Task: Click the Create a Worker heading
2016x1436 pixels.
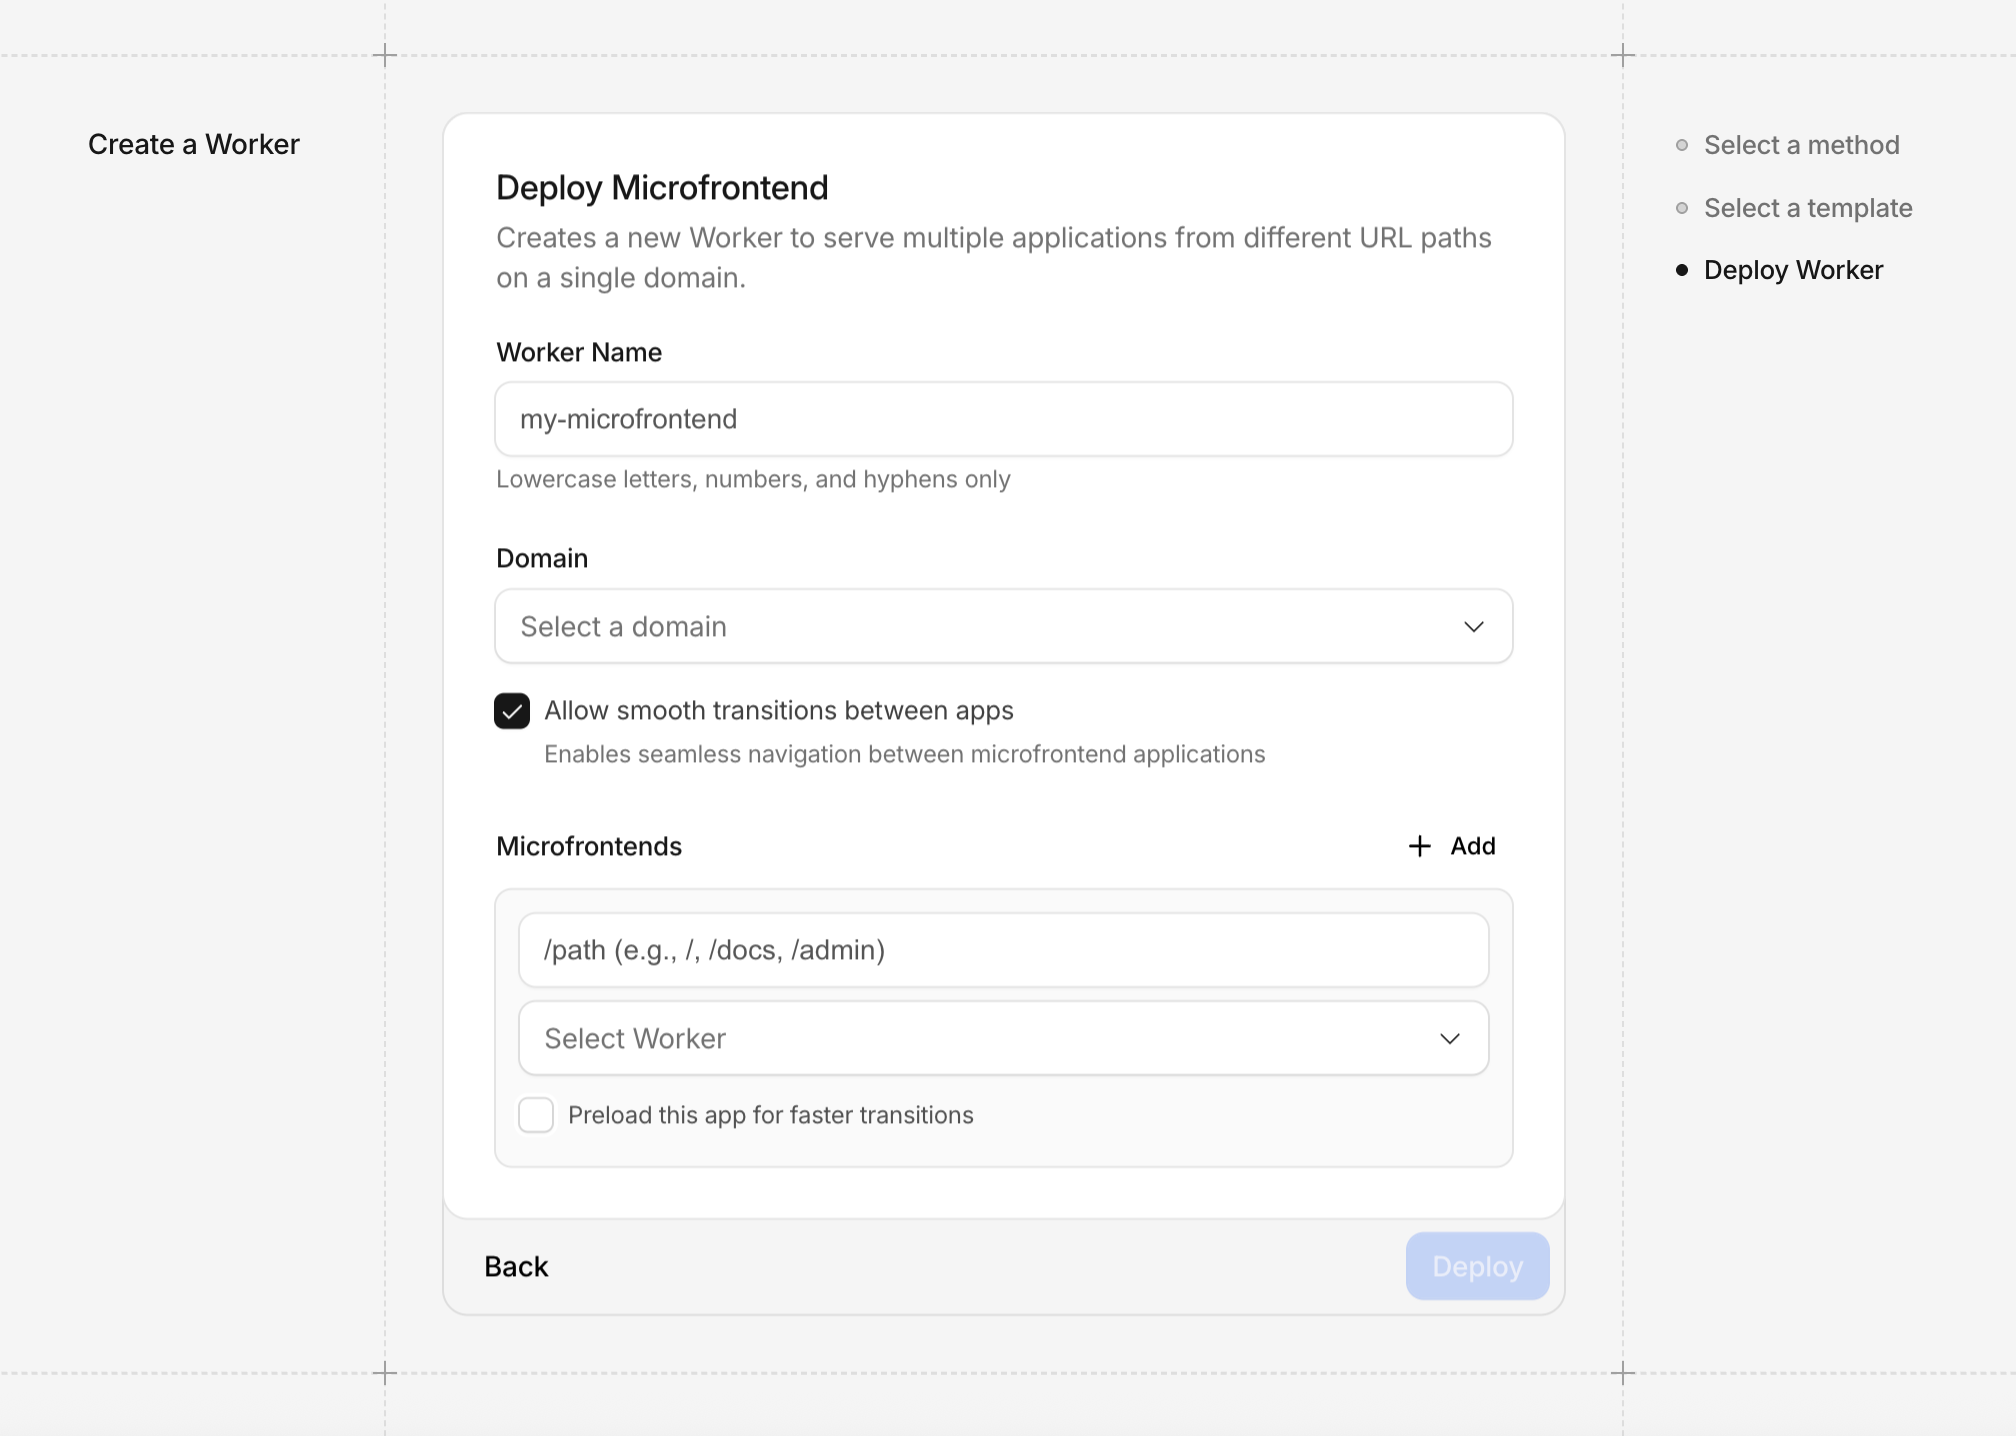Action: coord(194,145)
